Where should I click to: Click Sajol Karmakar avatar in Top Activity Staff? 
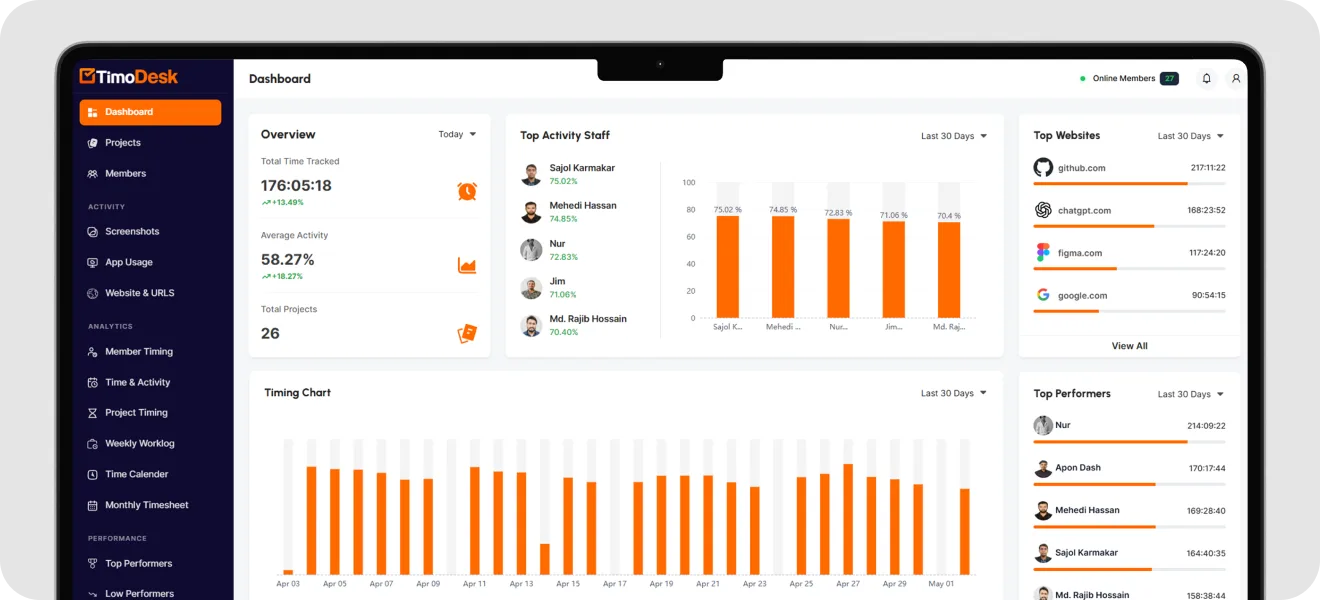[x=531, y=175]
